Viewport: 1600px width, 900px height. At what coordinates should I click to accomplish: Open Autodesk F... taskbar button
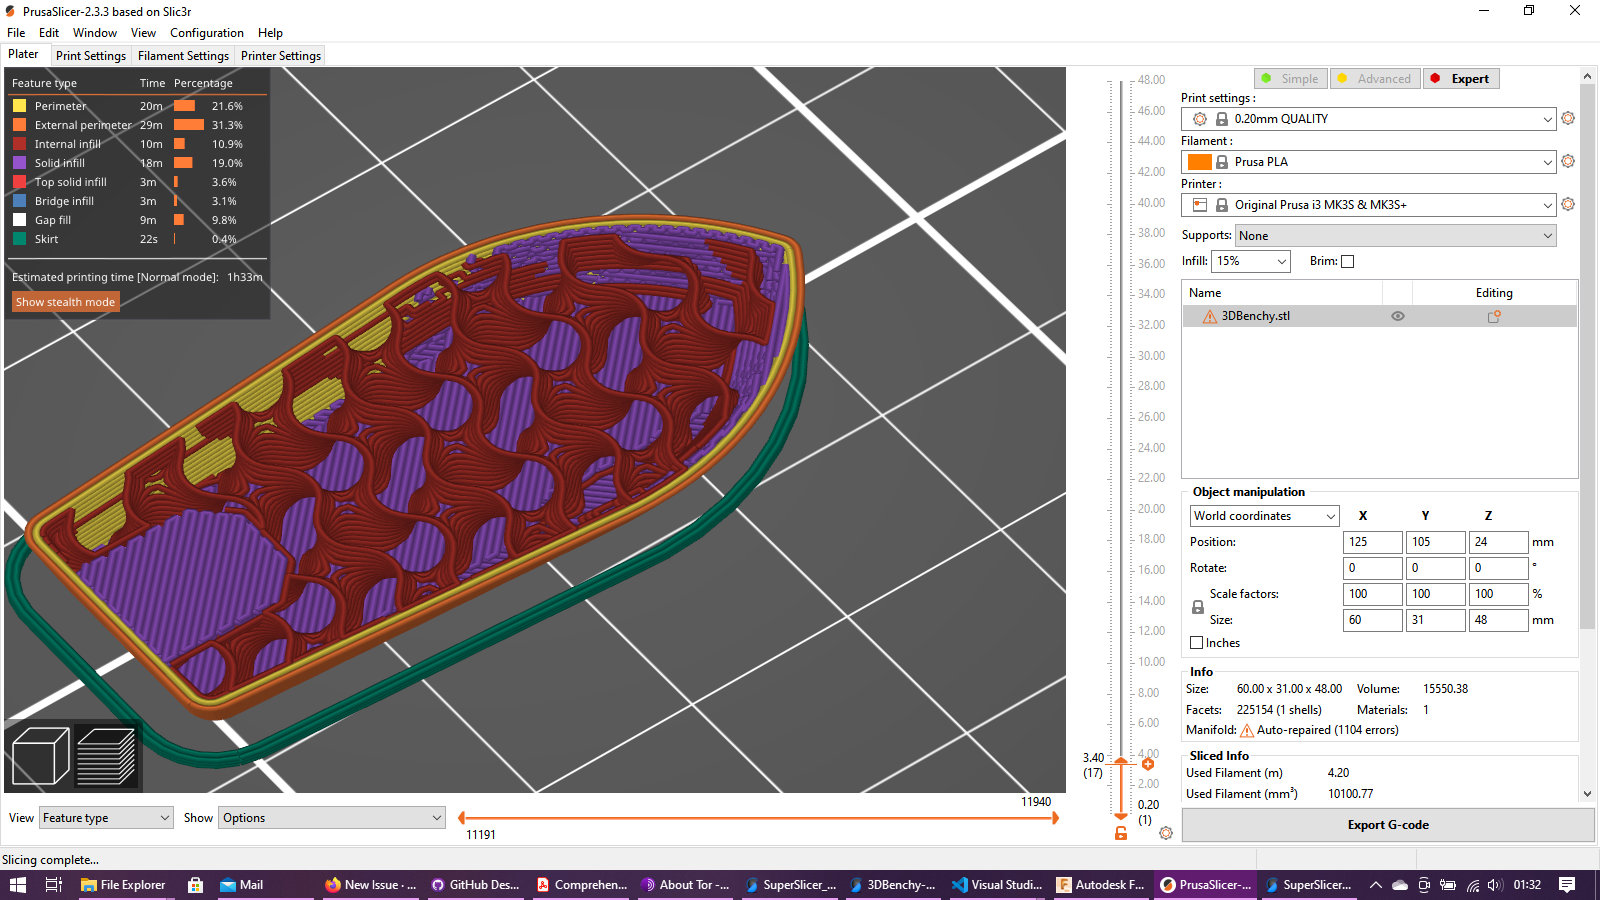[1102, 885]
